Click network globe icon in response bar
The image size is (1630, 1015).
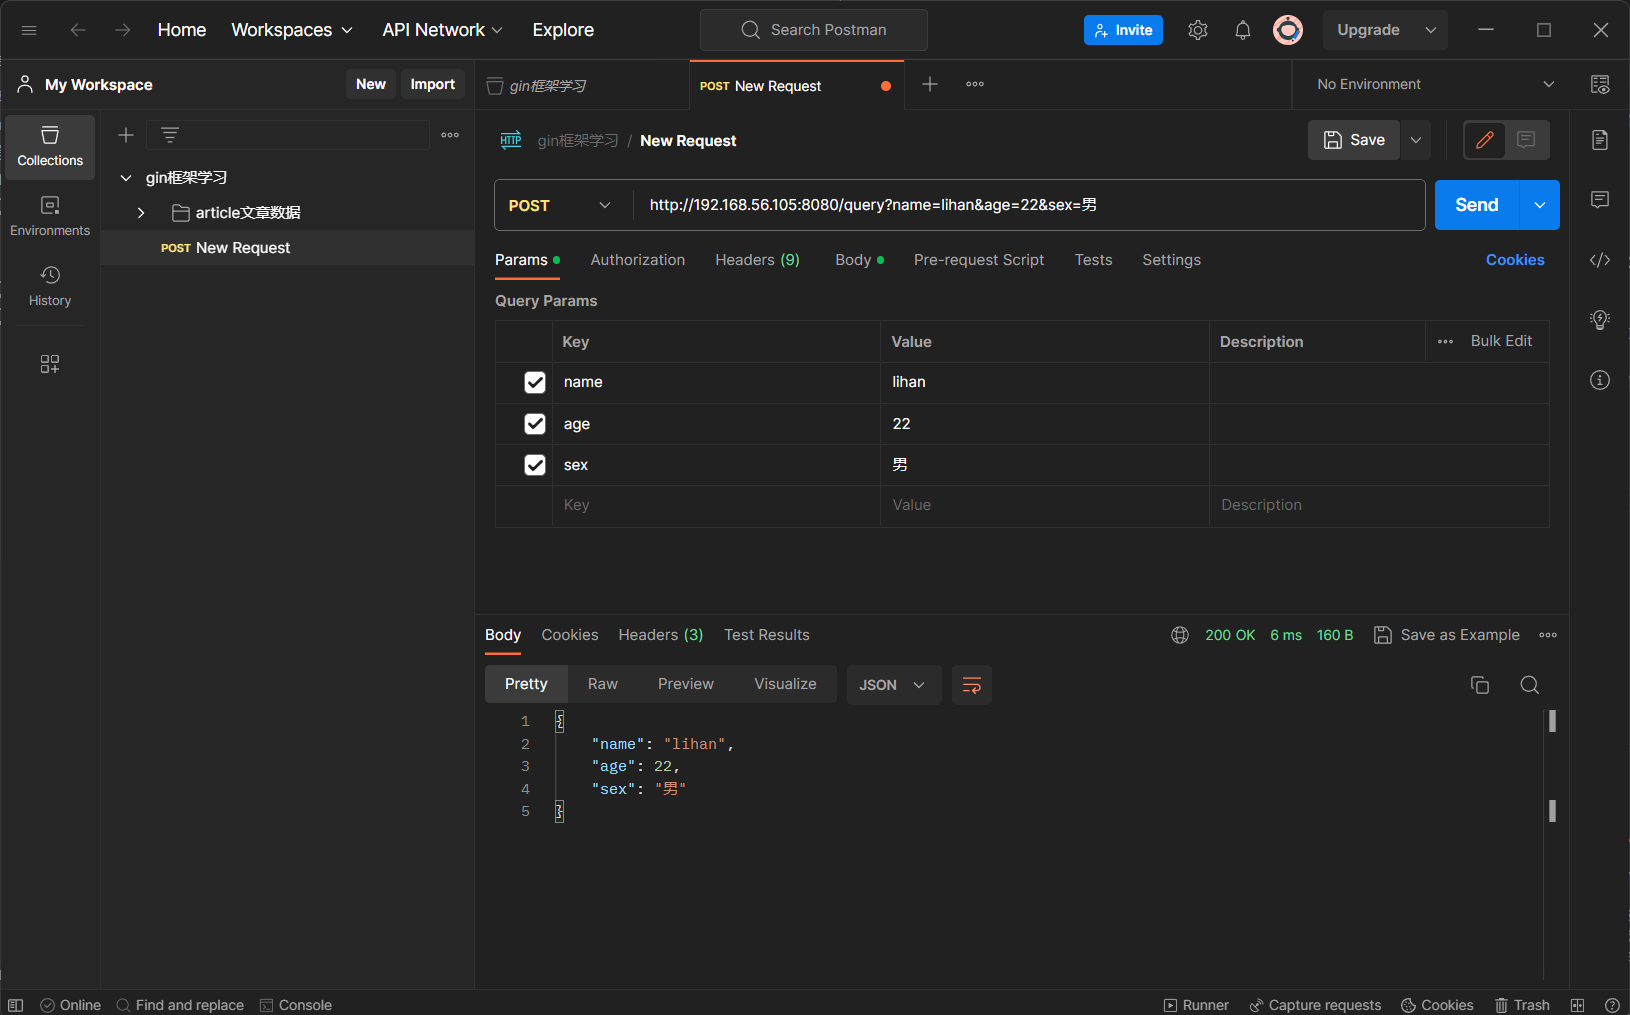(1180, 635)
